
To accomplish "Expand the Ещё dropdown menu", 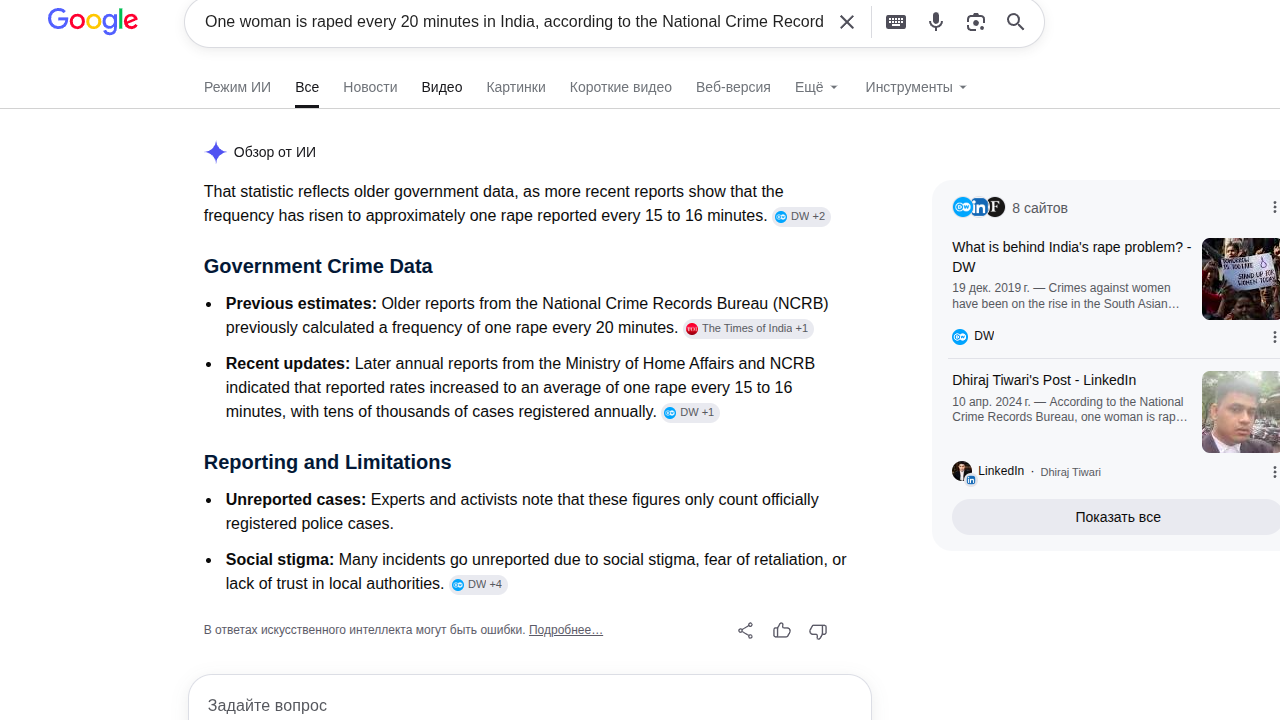I will 817,87.
